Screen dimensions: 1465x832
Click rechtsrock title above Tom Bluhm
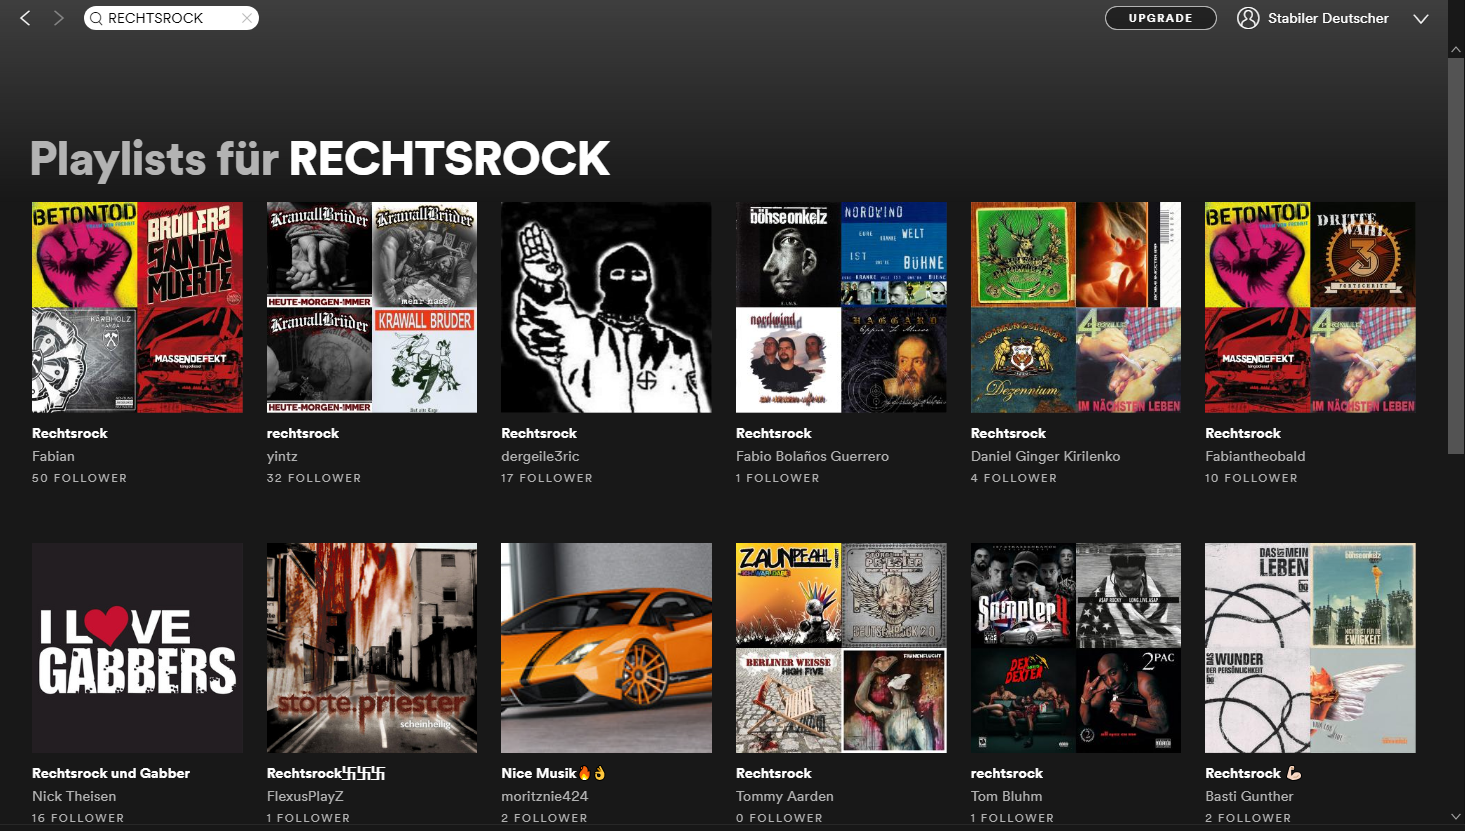point(1007,773)
